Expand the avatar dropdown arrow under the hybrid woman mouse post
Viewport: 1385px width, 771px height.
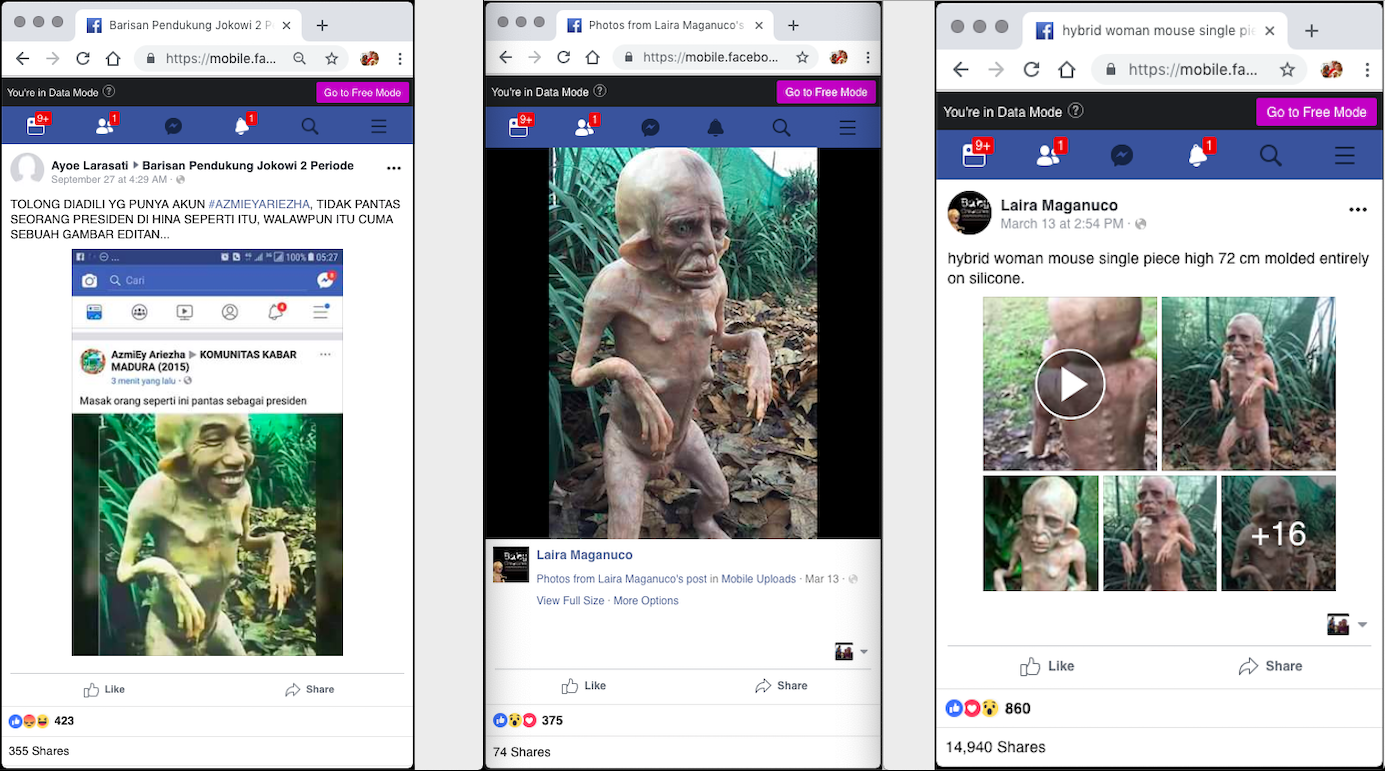[1362, 625]
